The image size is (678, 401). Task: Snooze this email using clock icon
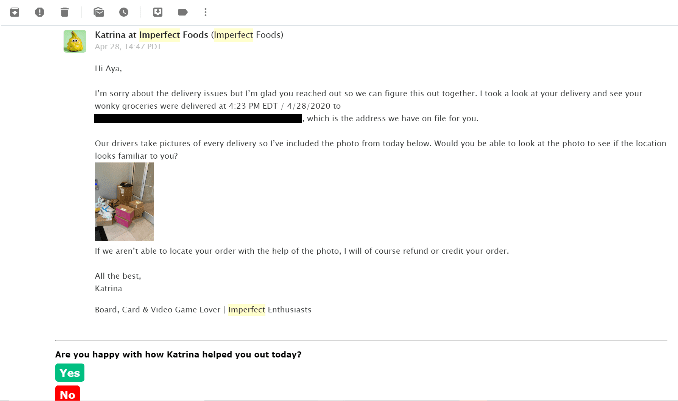coord(124,12)
